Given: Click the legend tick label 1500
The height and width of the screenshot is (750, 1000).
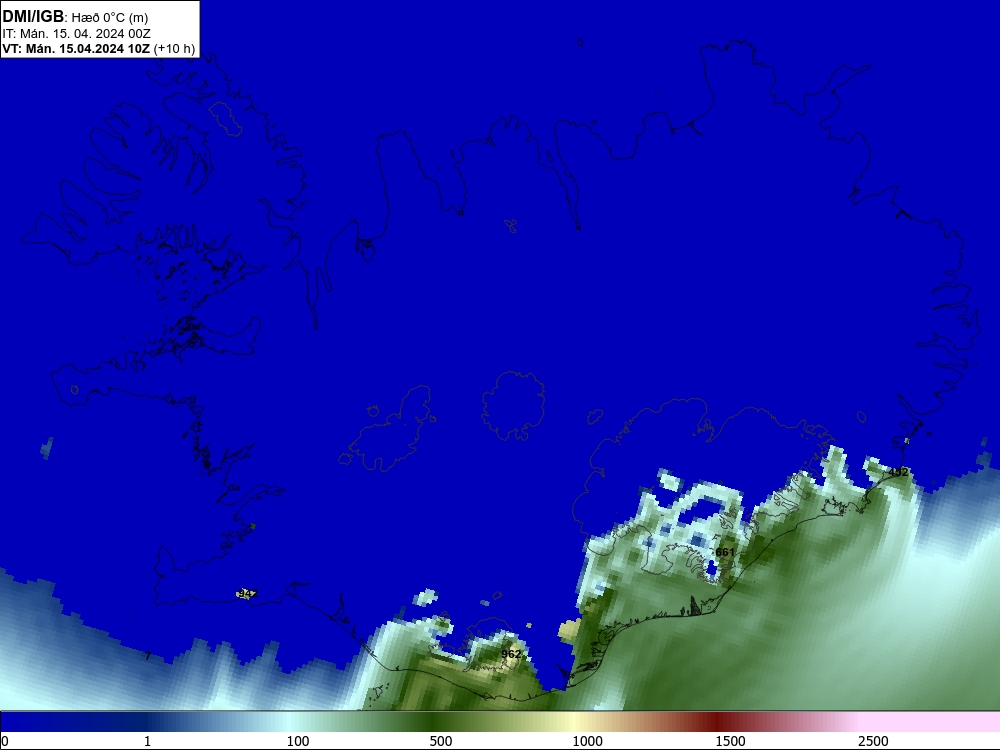Looking at the screenshot, I should point(730,741).
